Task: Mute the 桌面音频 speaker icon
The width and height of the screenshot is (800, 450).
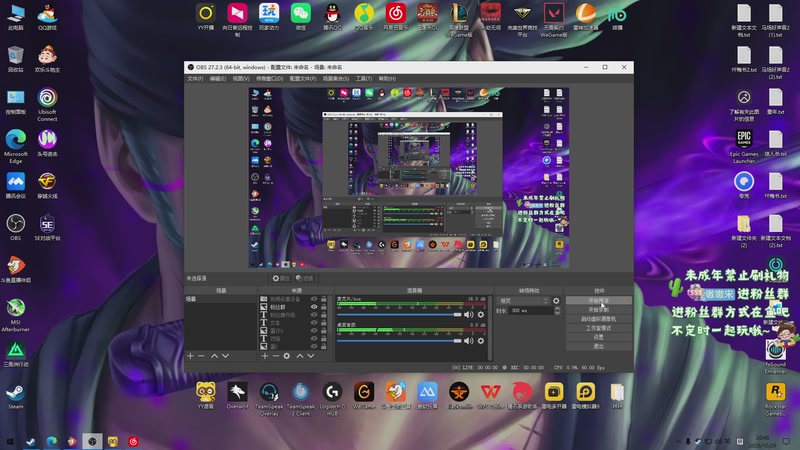Action: pyautogui.click(x=468, y=340)
